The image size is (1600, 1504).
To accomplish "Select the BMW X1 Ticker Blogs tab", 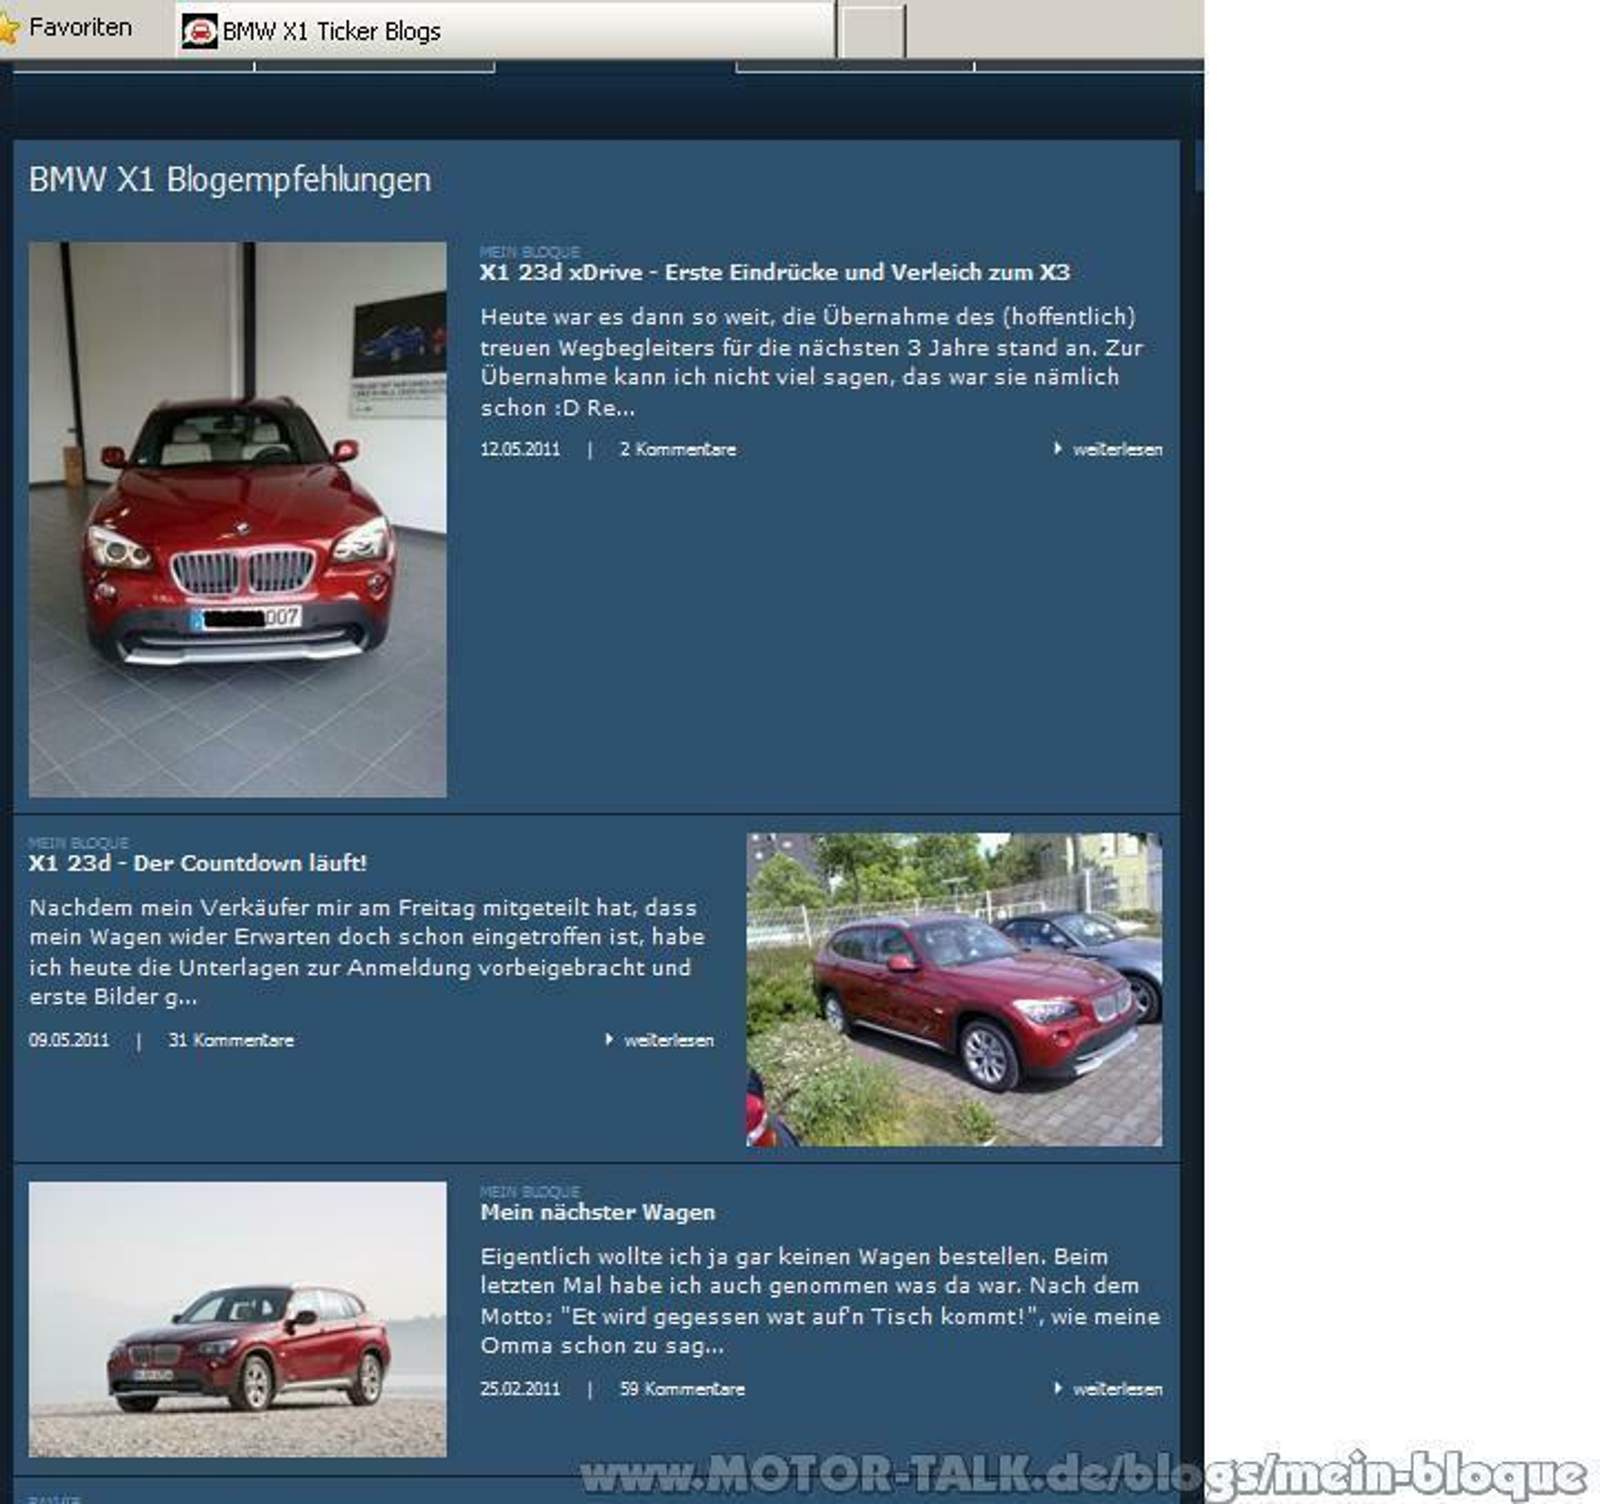I will [x=505, y=31].
